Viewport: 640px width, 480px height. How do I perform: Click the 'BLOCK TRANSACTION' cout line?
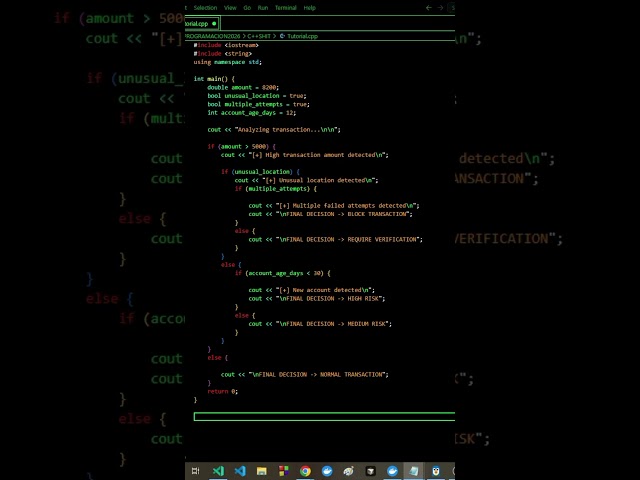(331, 214)
